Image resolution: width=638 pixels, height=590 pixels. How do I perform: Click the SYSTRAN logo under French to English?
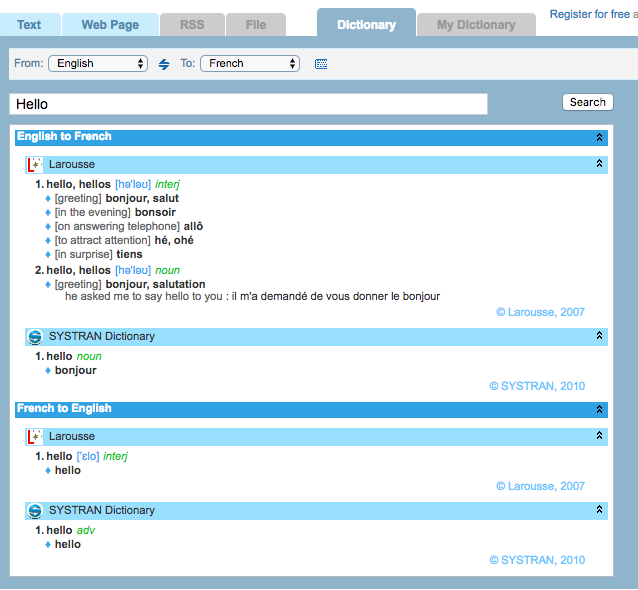tap(34, 511)
